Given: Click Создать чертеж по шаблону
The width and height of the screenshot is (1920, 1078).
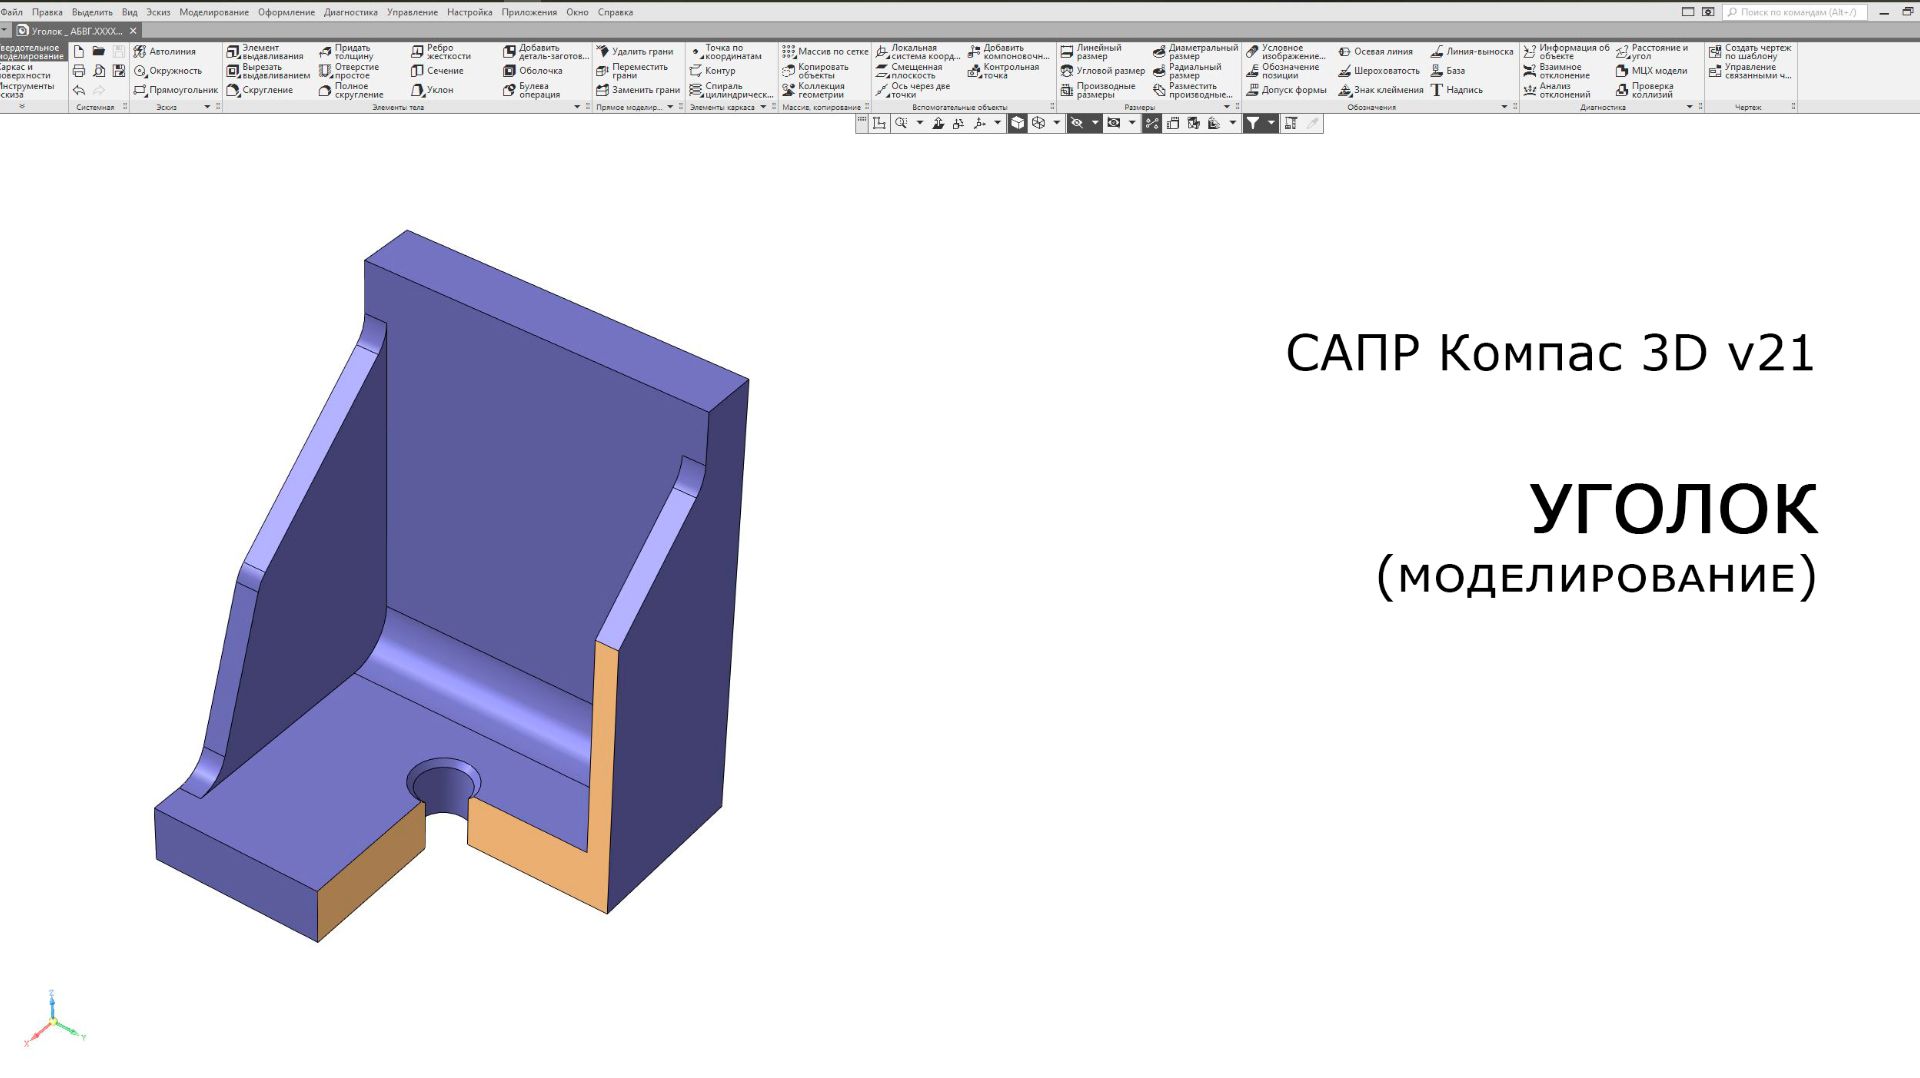Looking at the screenshot, I should click(1750, 52).
